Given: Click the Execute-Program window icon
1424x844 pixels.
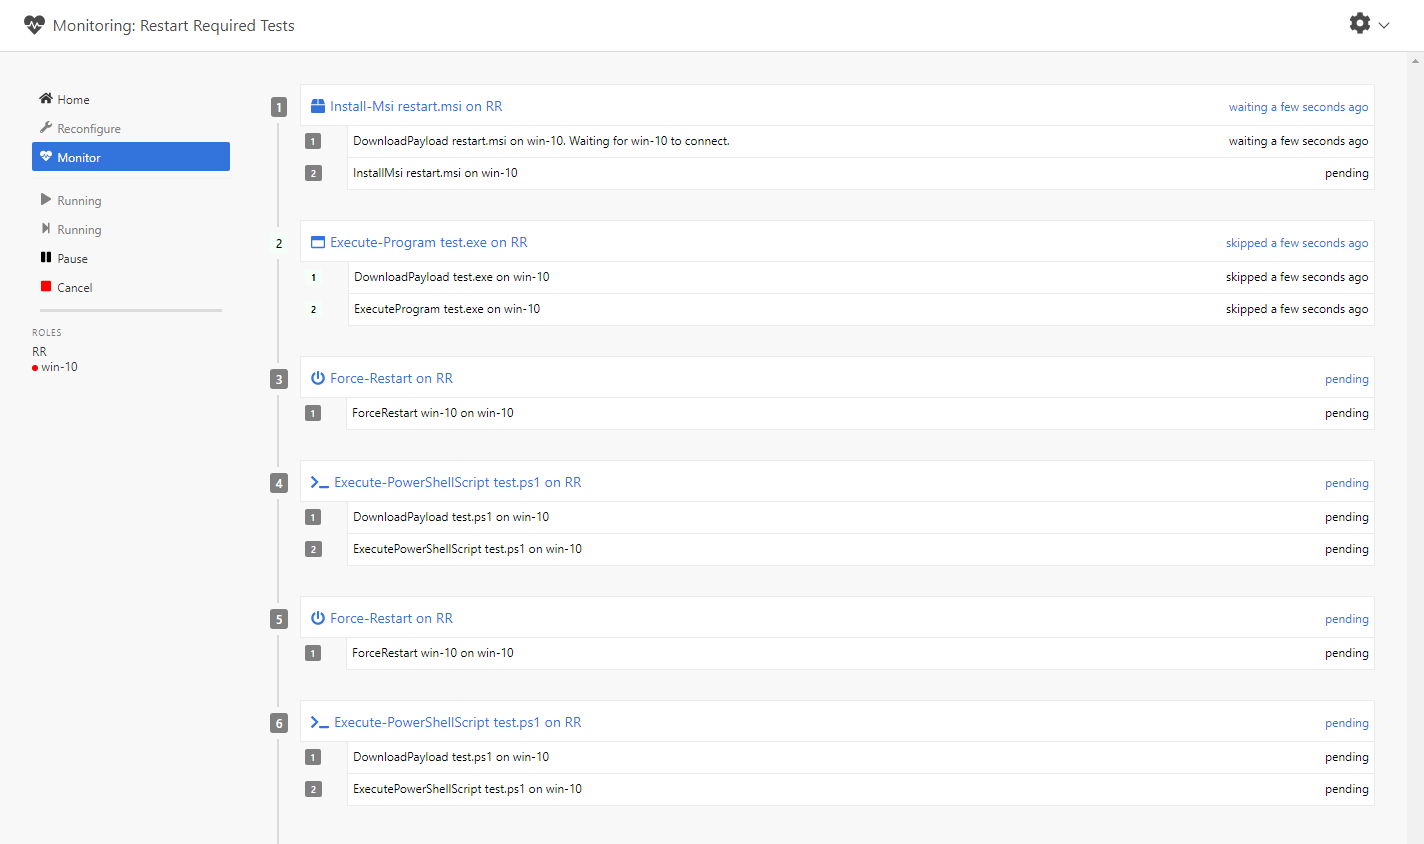Looking at the screenshot, I should [x=318, y=242].
